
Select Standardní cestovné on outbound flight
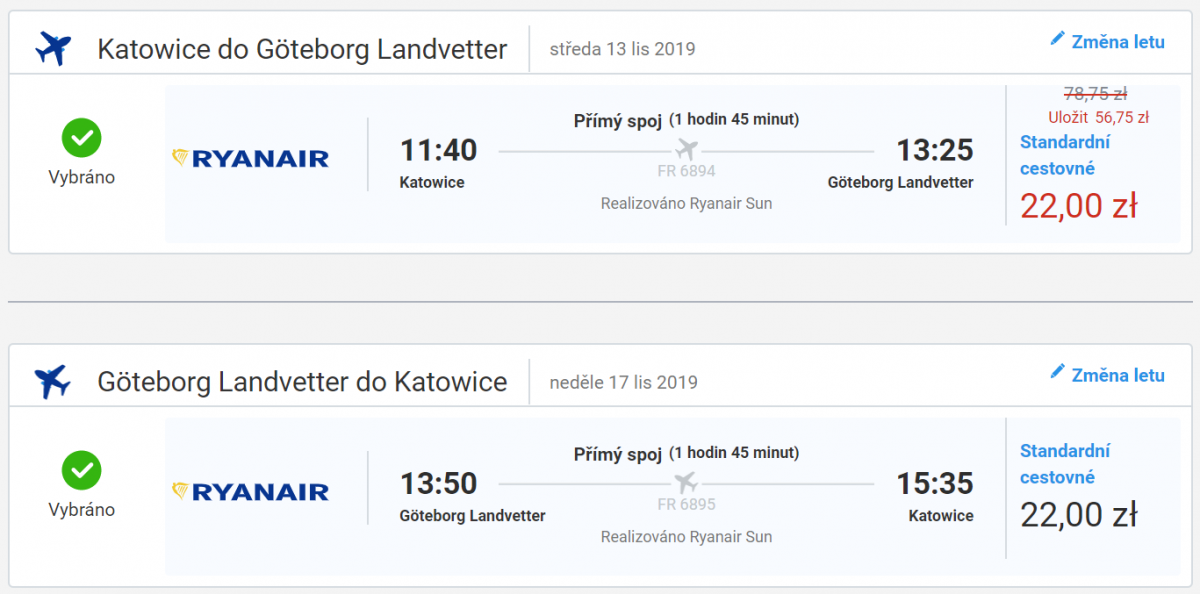(1064, 155)
